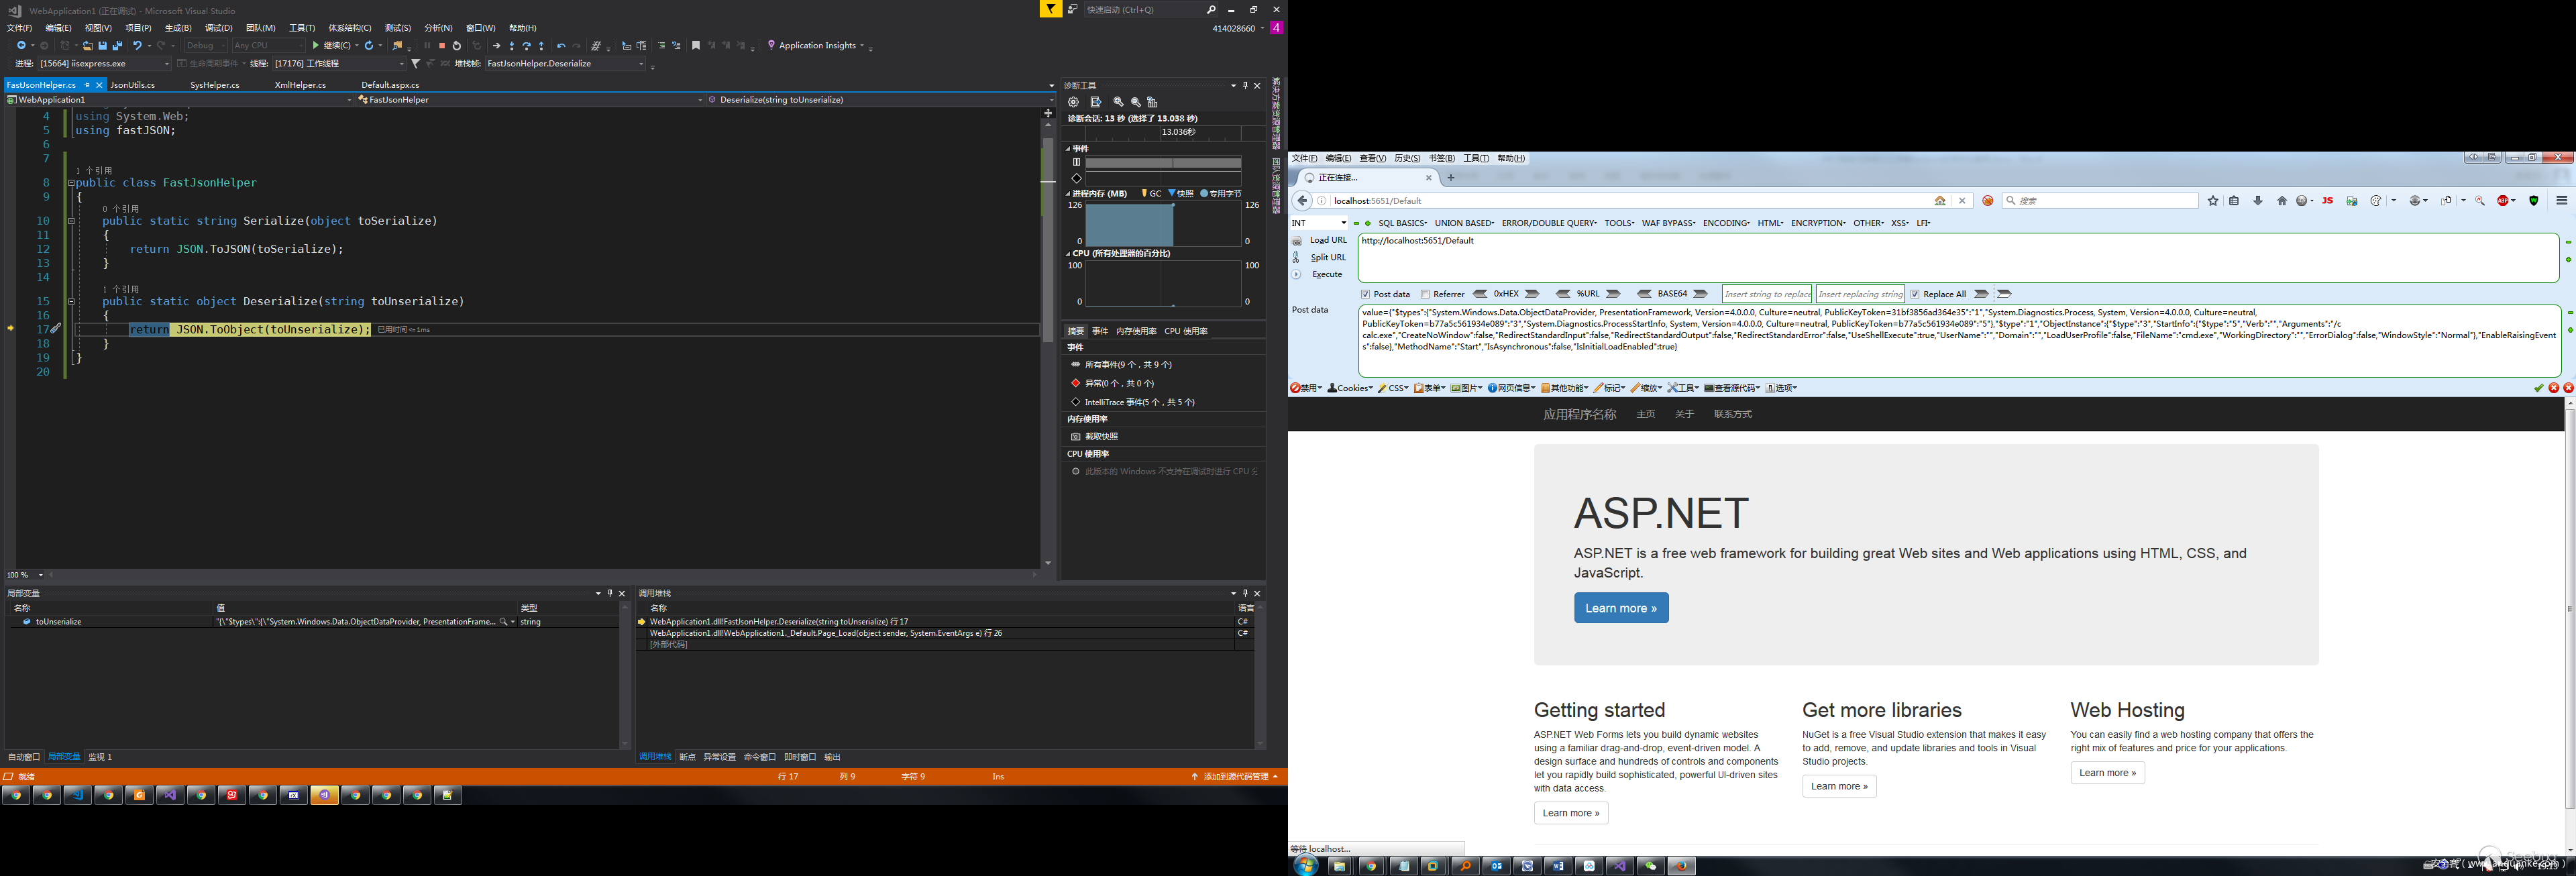
Task: Switch to the JsonUtils.cs tab
Action: tap(133, 85)
